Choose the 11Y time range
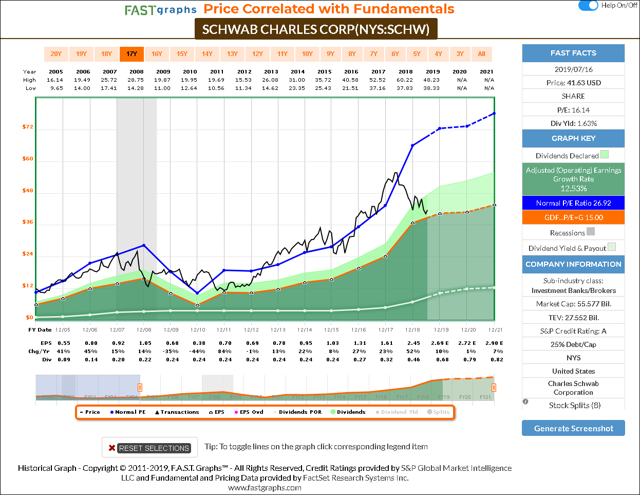640x495 pixels. [282, 54]
